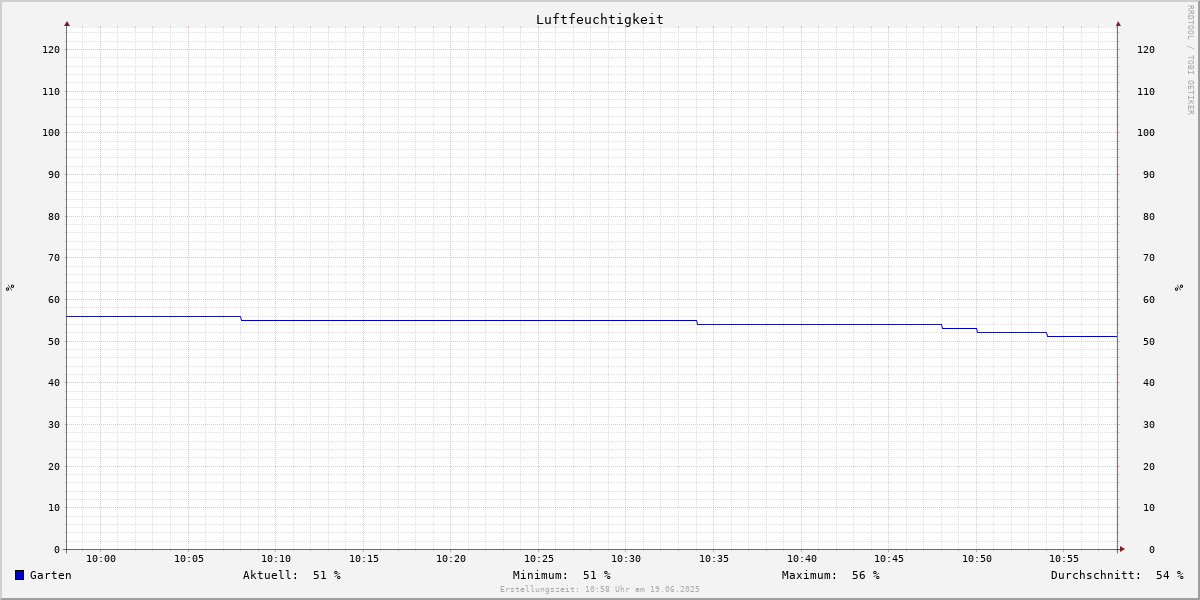Click the Maximum: 56 % value
Screen dimensions: 1200x600
[x=831, y=575]
